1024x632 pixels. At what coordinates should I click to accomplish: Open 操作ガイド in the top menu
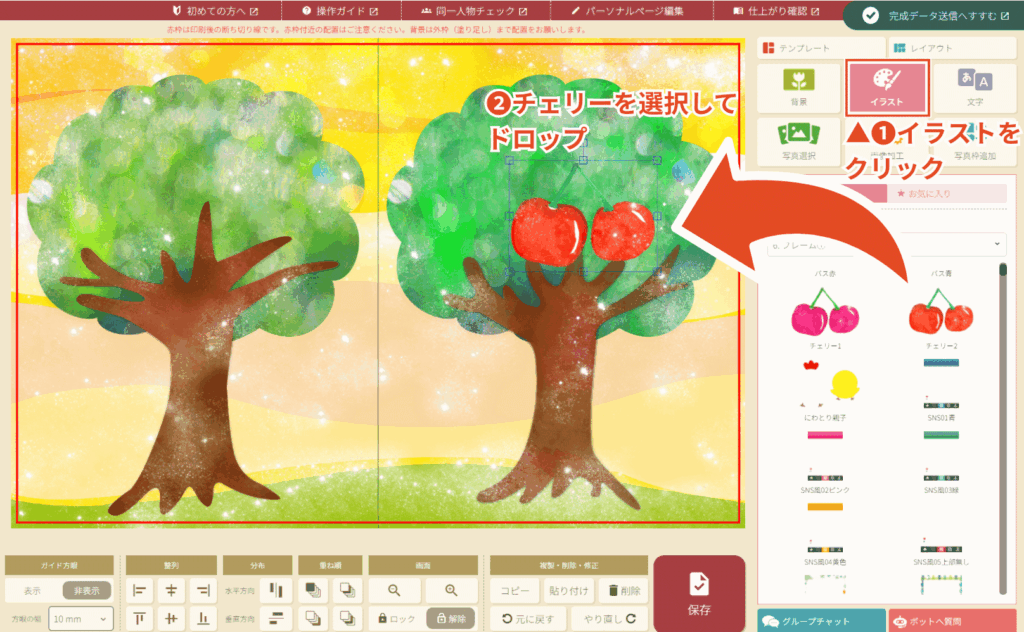coord(339,11)
